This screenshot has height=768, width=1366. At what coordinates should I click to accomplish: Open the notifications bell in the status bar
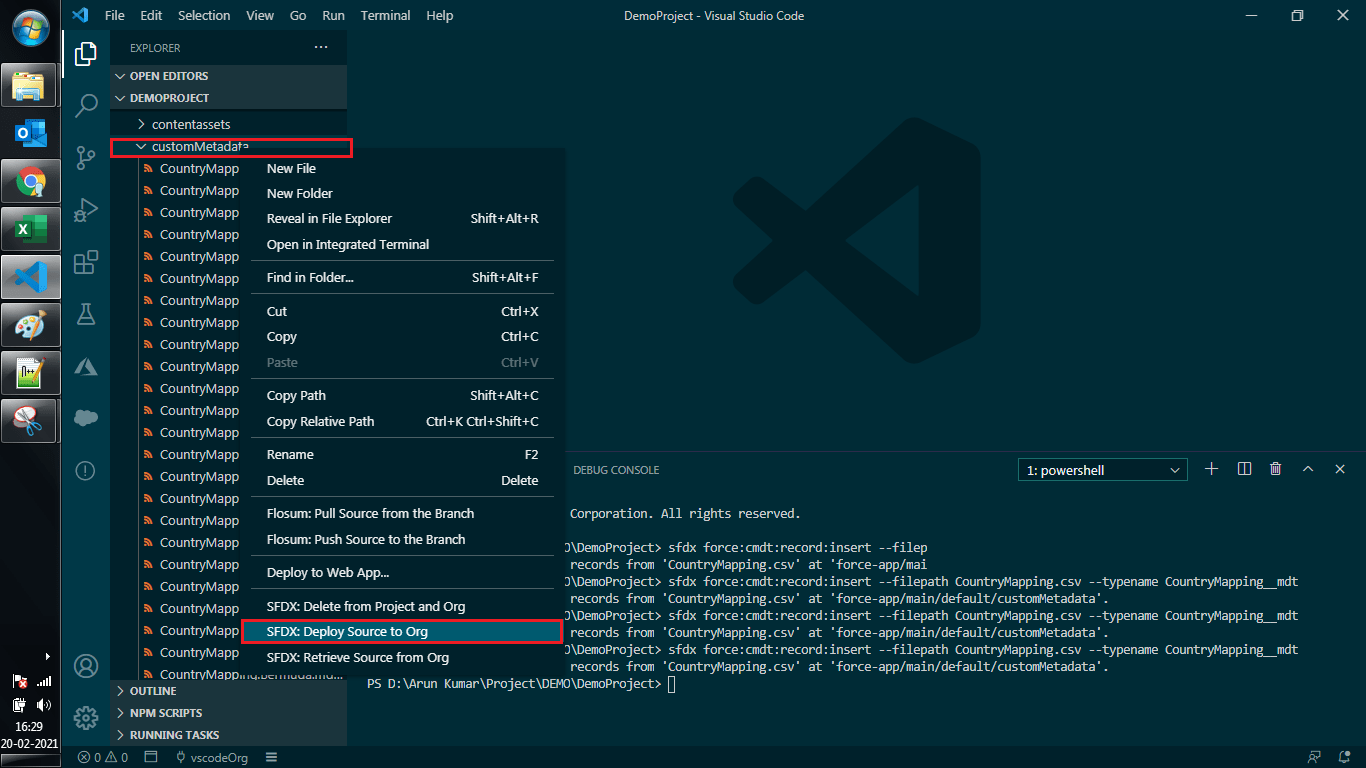(1345, 757)
